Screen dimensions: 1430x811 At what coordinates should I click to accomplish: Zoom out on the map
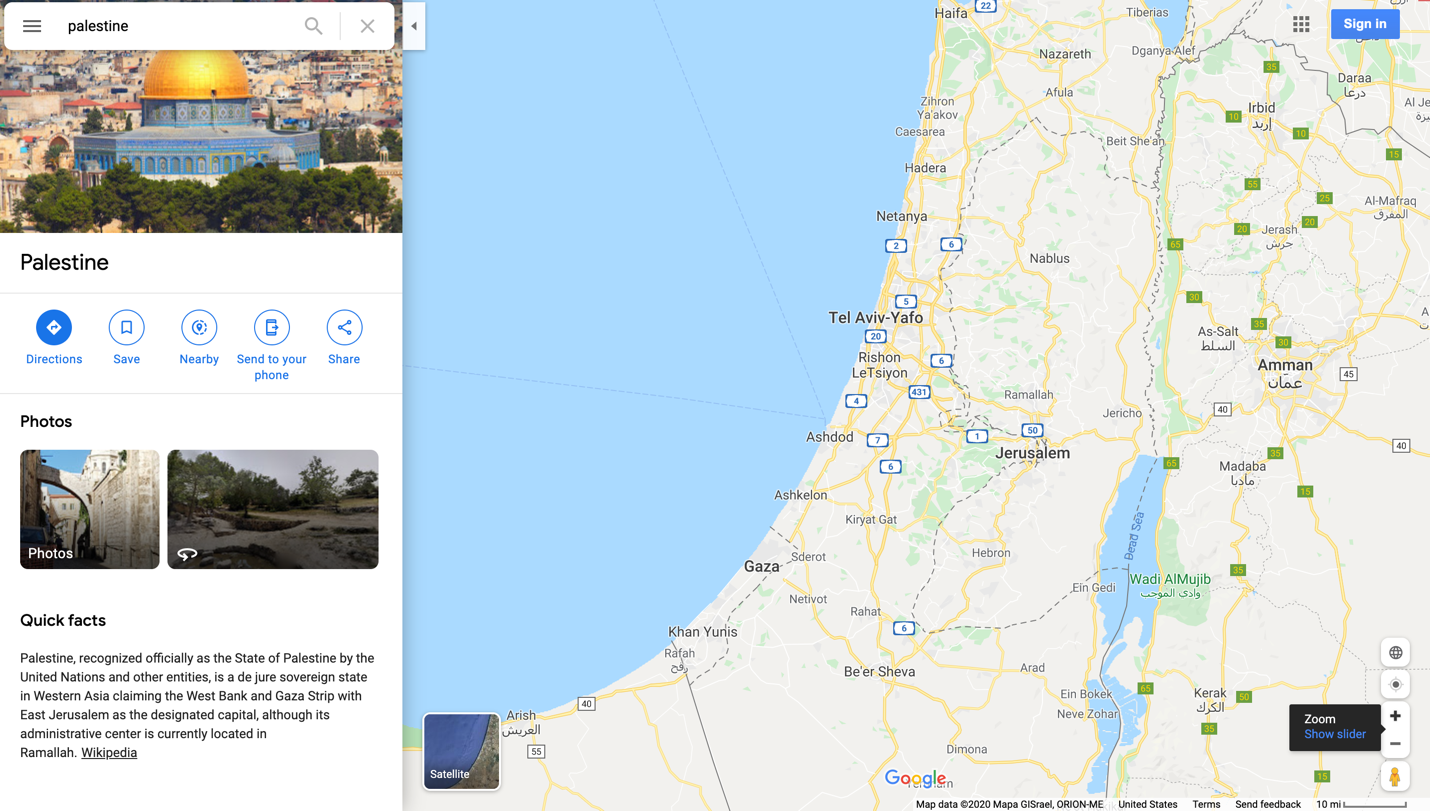[1395, 744]
